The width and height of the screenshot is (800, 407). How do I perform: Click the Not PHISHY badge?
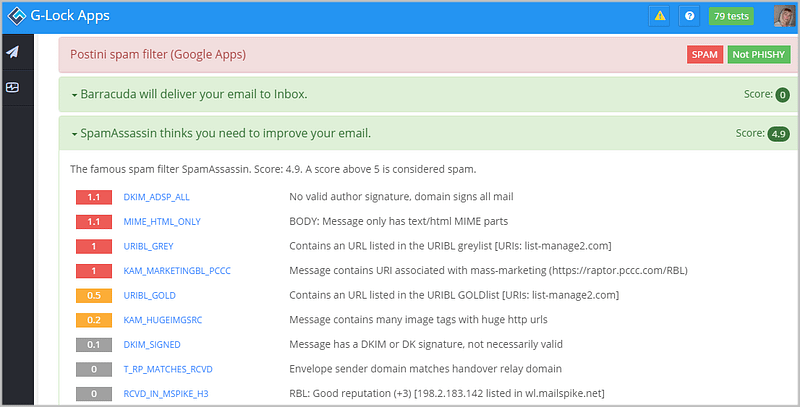click(x=759, y=55)
